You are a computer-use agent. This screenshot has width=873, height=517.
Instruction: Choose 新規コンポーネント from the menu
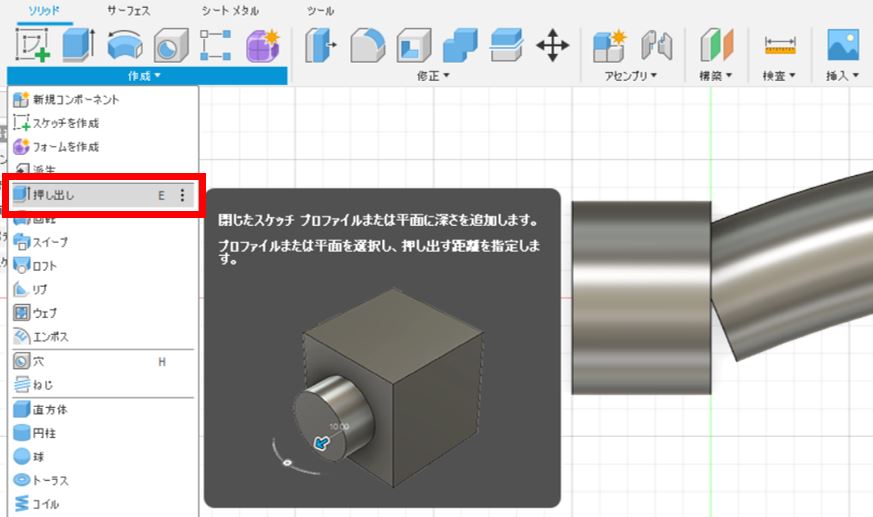coord(103,100)
